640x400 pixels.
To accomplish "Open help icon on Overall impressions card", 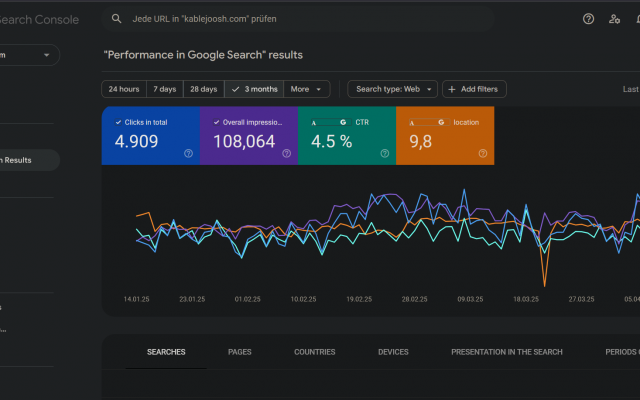I will point(287,153).
